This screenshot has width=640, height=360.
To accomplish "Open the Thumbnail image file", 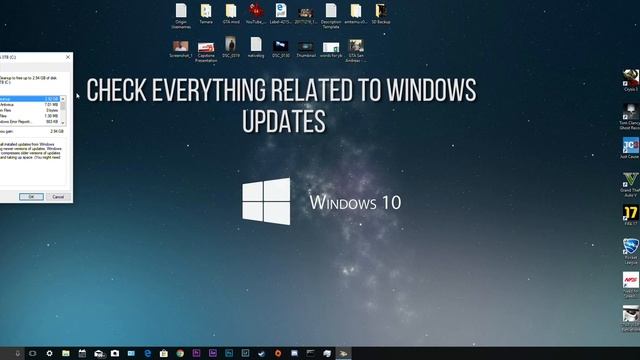I will coord(306,49).
